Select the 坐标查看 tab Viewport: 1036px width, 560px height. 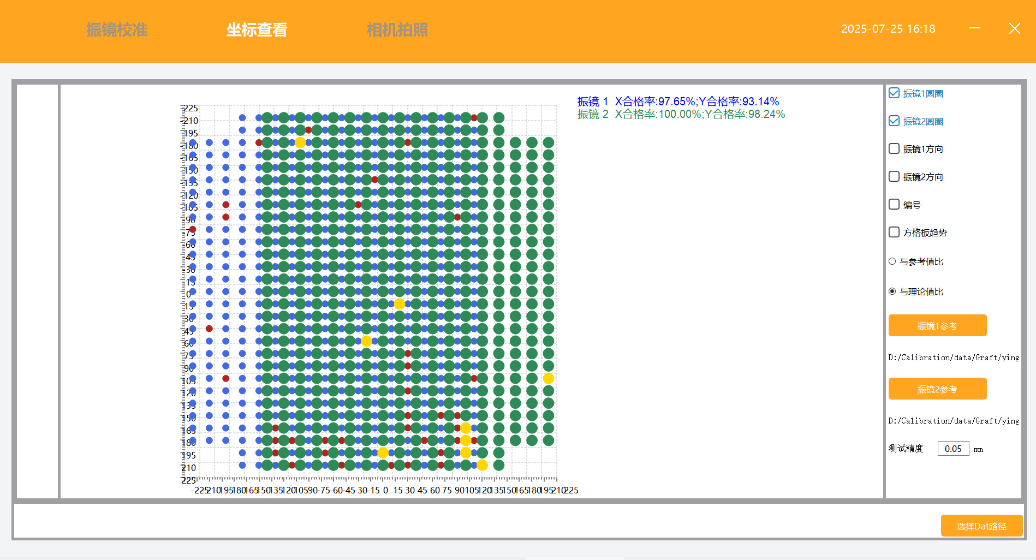(x=257, y=30)
